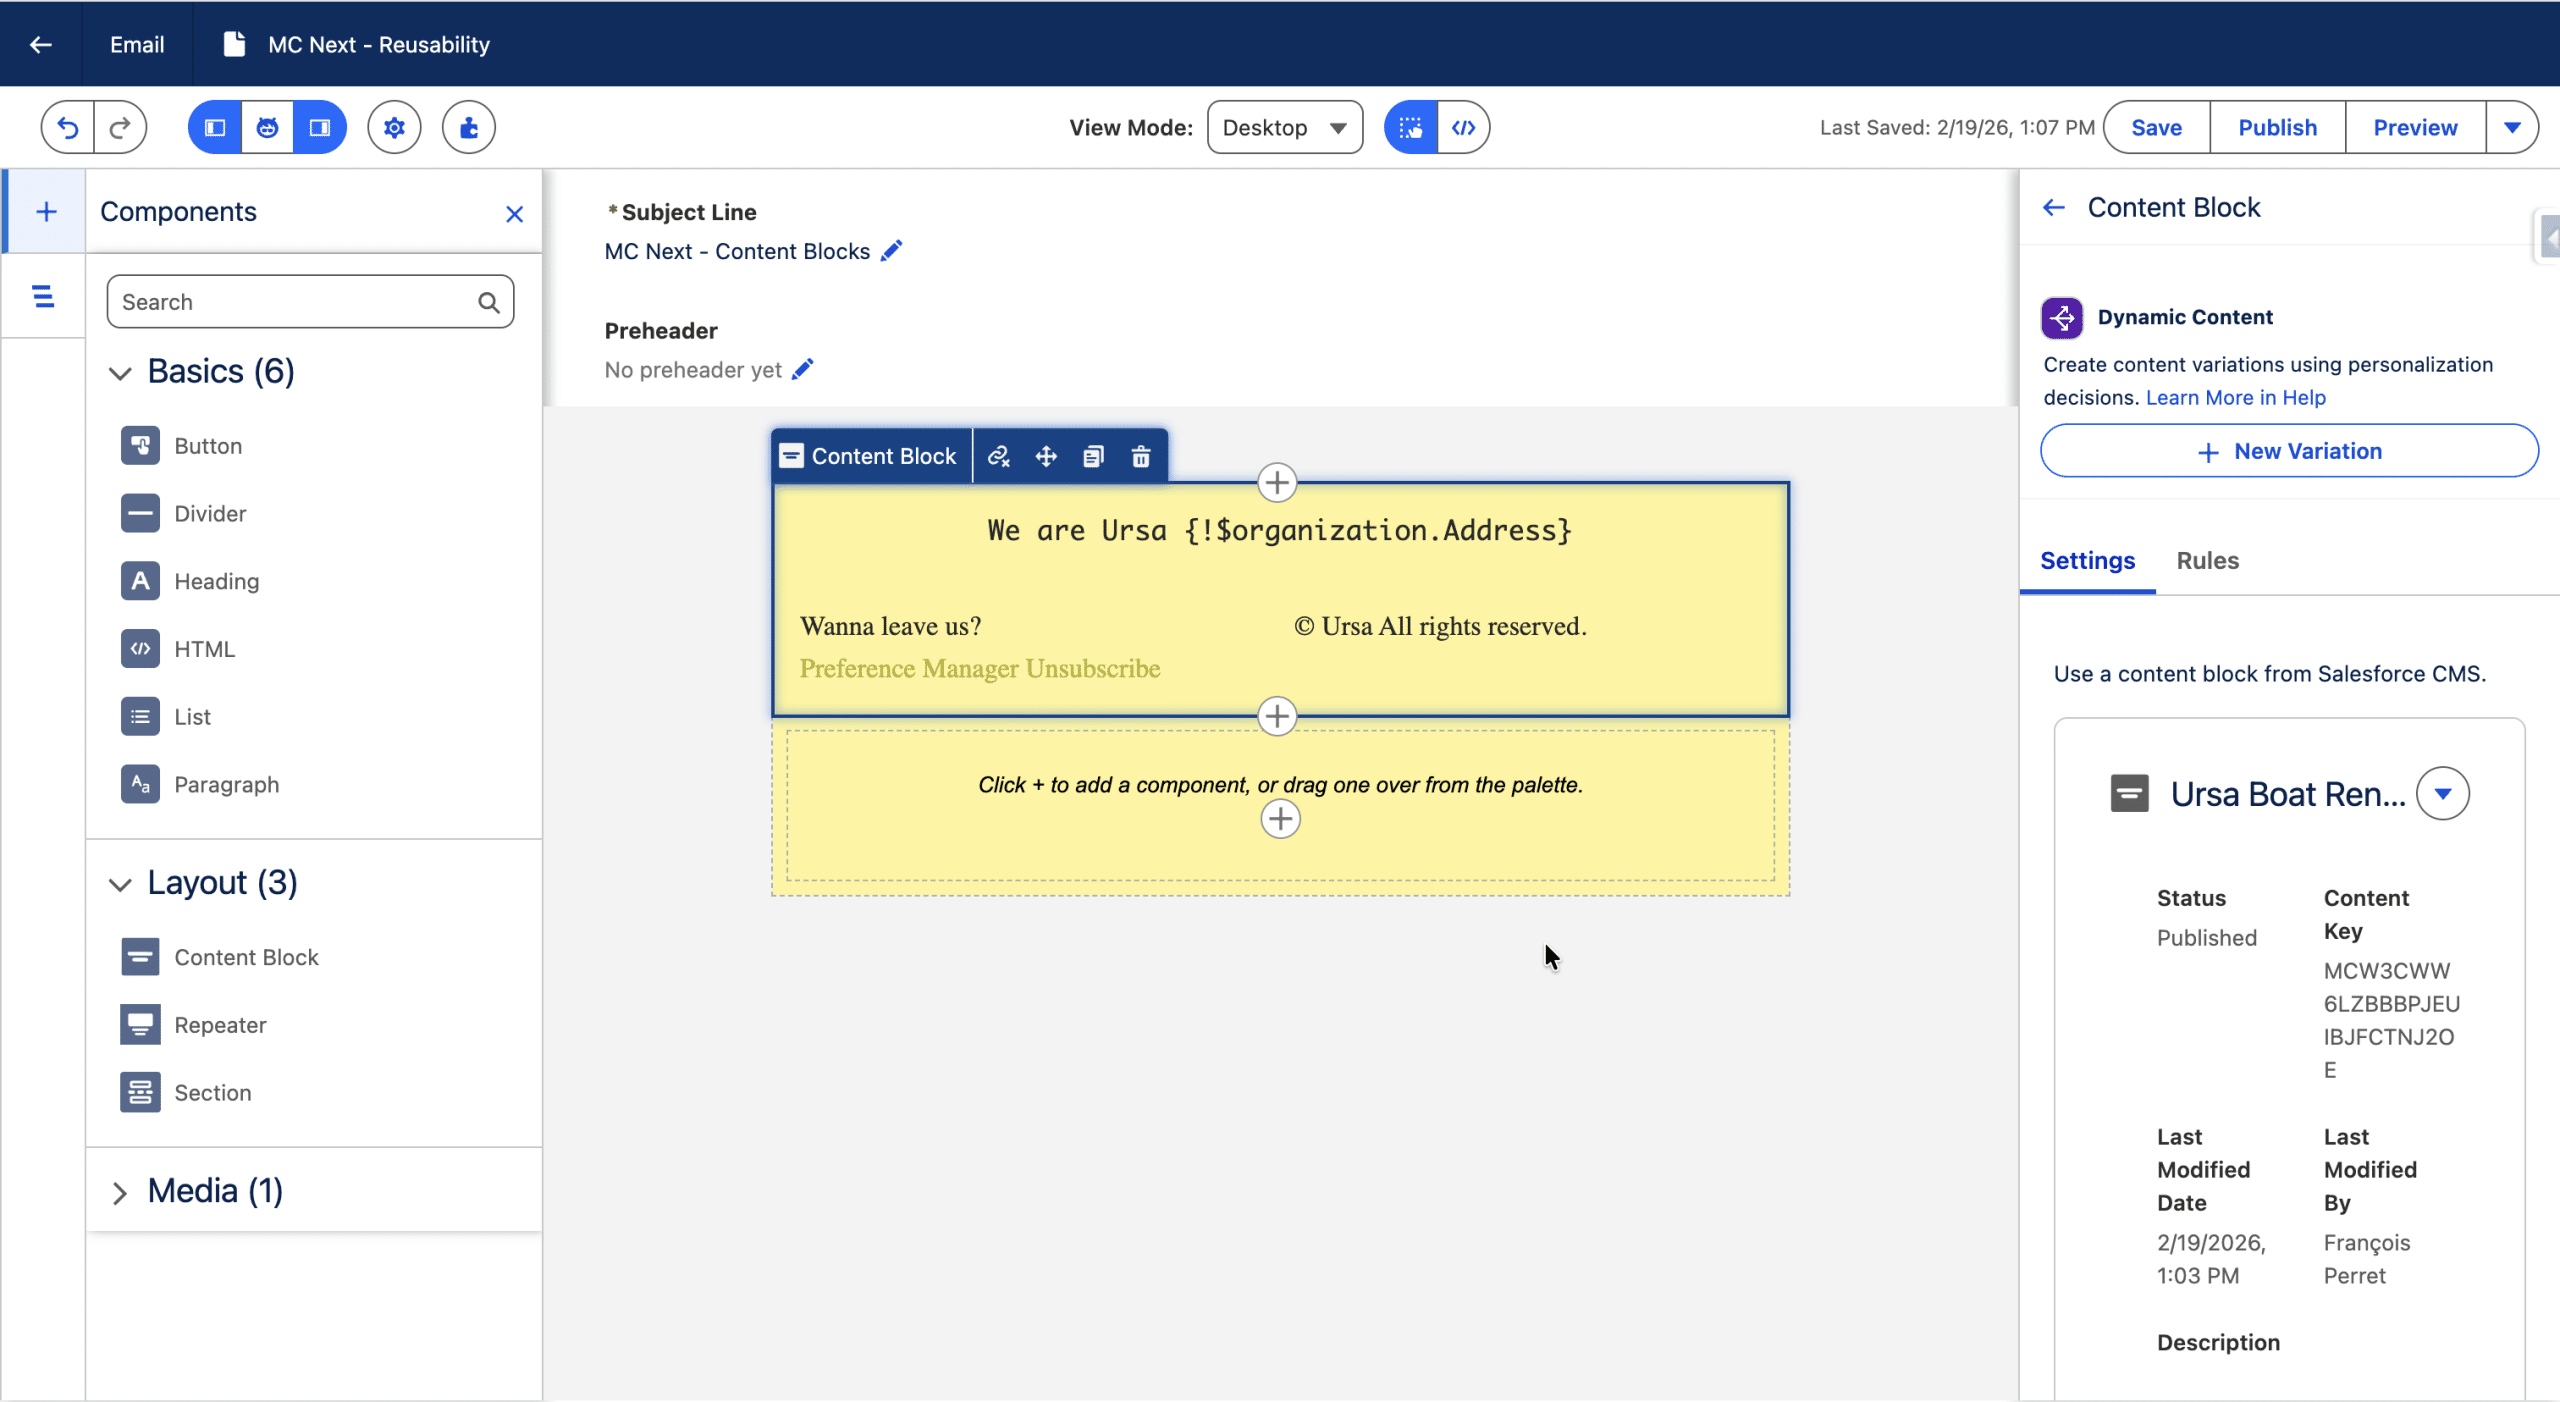
Task: Click the move handle on Content Block toolbar
Action: click(1046, 457)
